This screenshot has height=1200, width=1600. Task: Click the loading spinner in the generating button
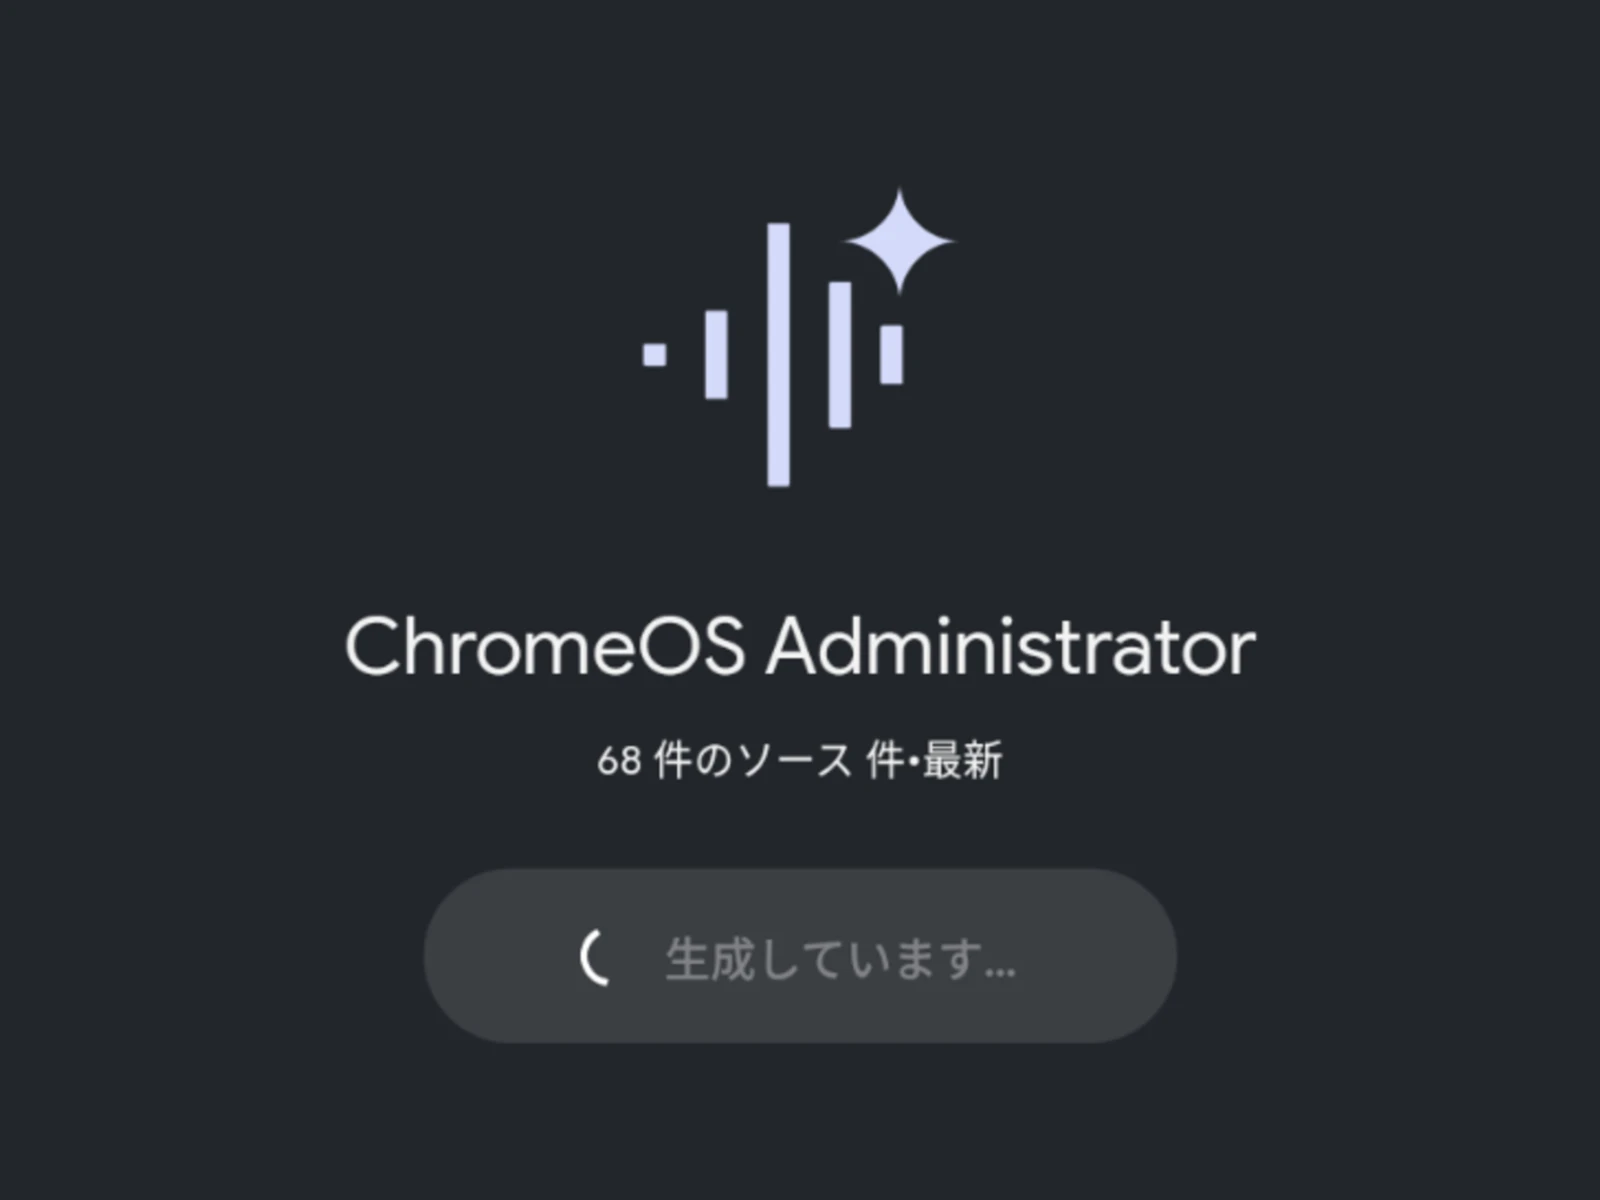click(596, 957)
